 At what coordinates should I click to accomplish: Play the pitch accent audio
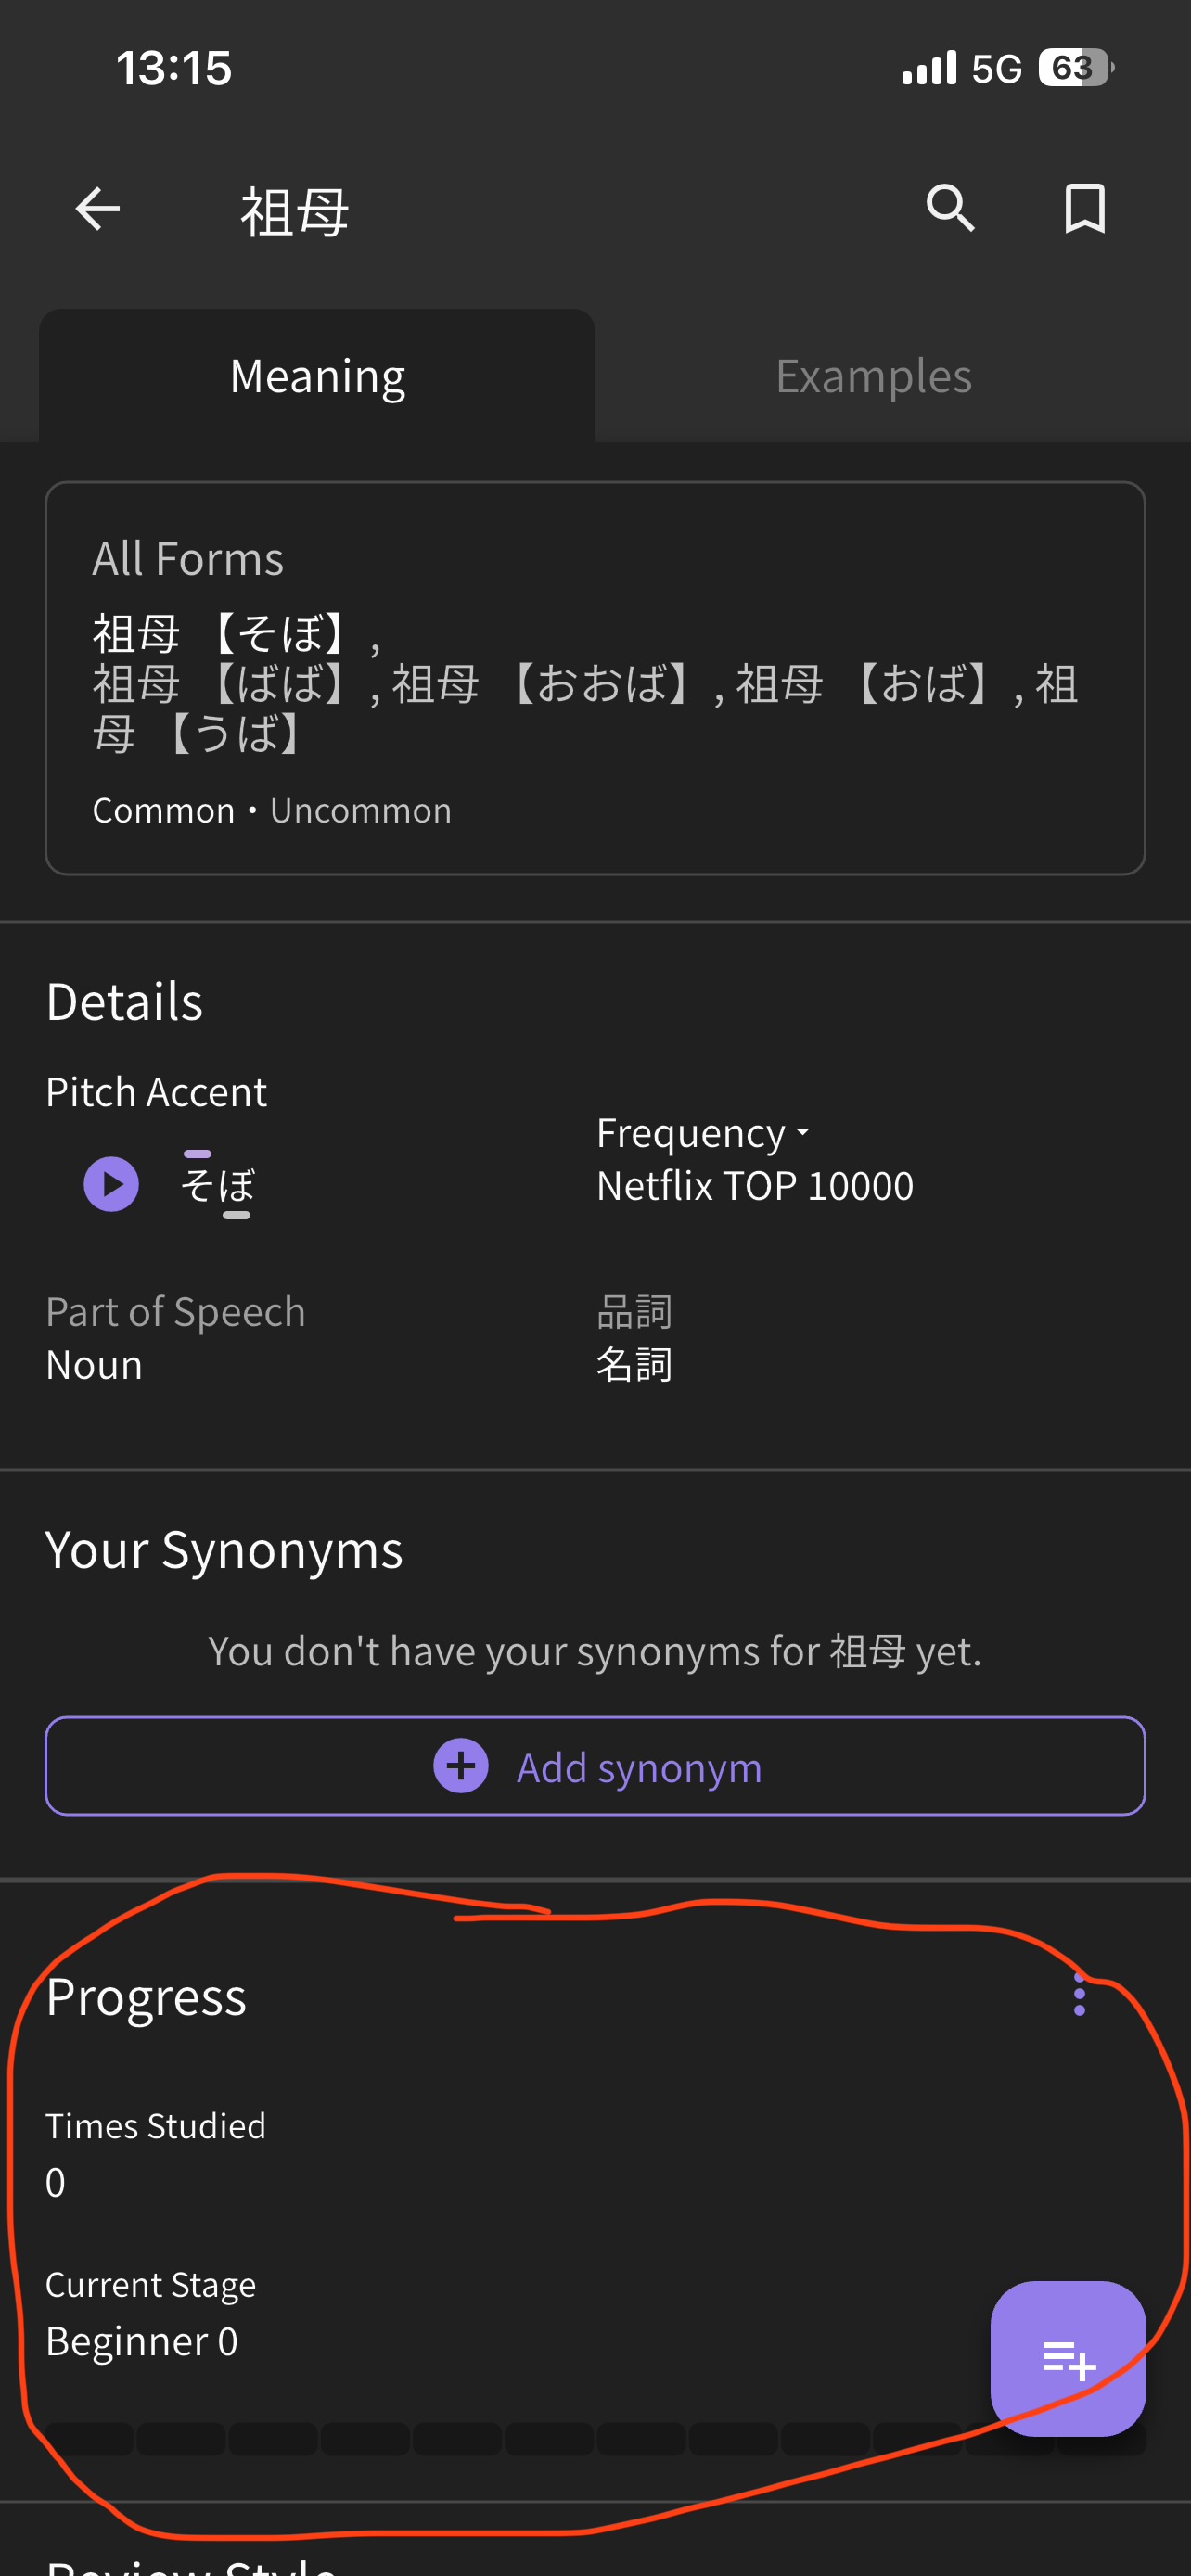(111, 1184)
